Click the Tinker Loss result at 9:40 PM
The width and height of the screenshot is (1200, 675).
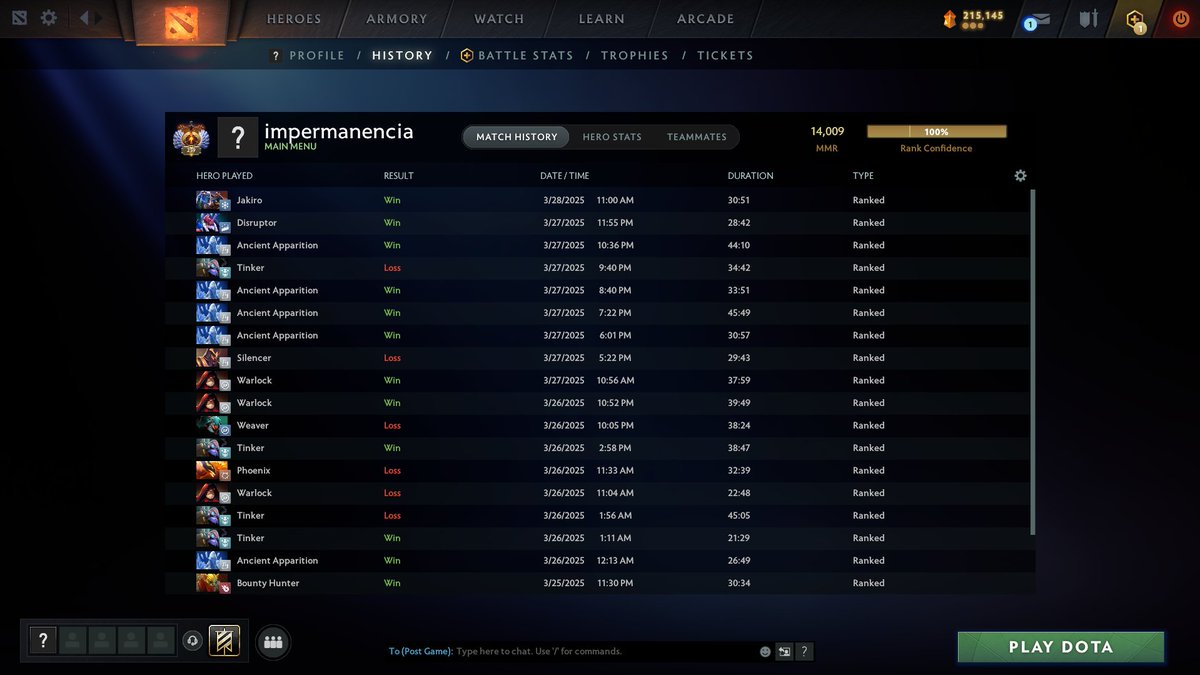coord(392,268)
